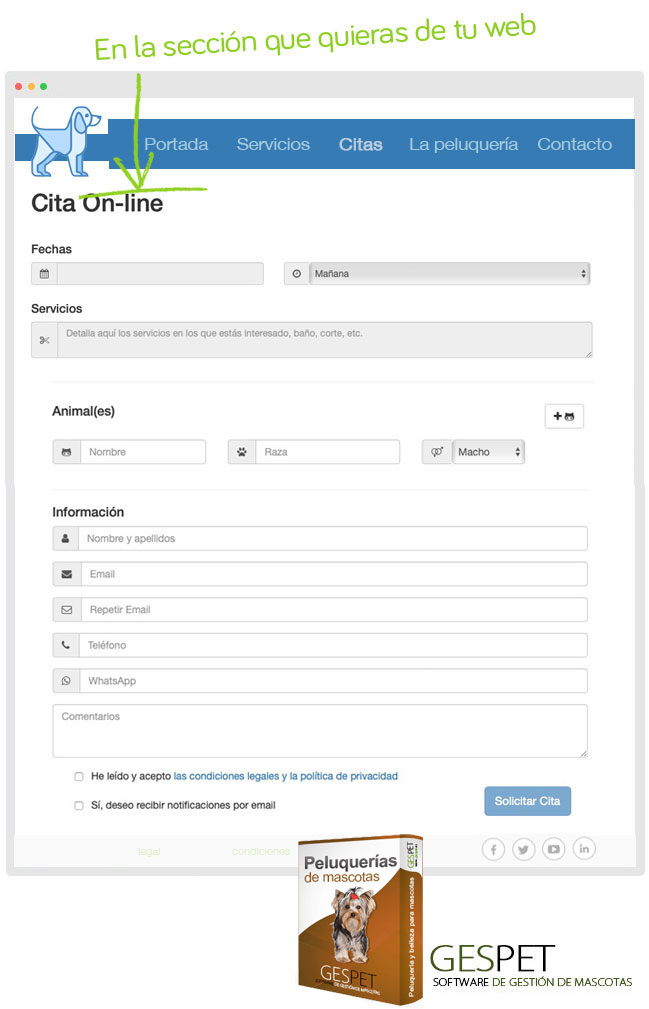649x1009 pixels.
Task: Expand the Macho gender dropdown
Action: [x=488, y=452]
